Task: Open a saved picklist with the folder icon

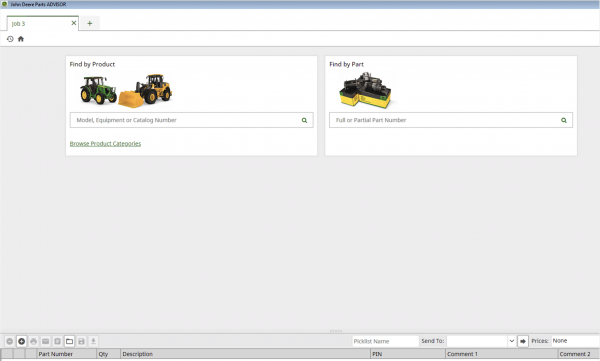Action: 69,341
